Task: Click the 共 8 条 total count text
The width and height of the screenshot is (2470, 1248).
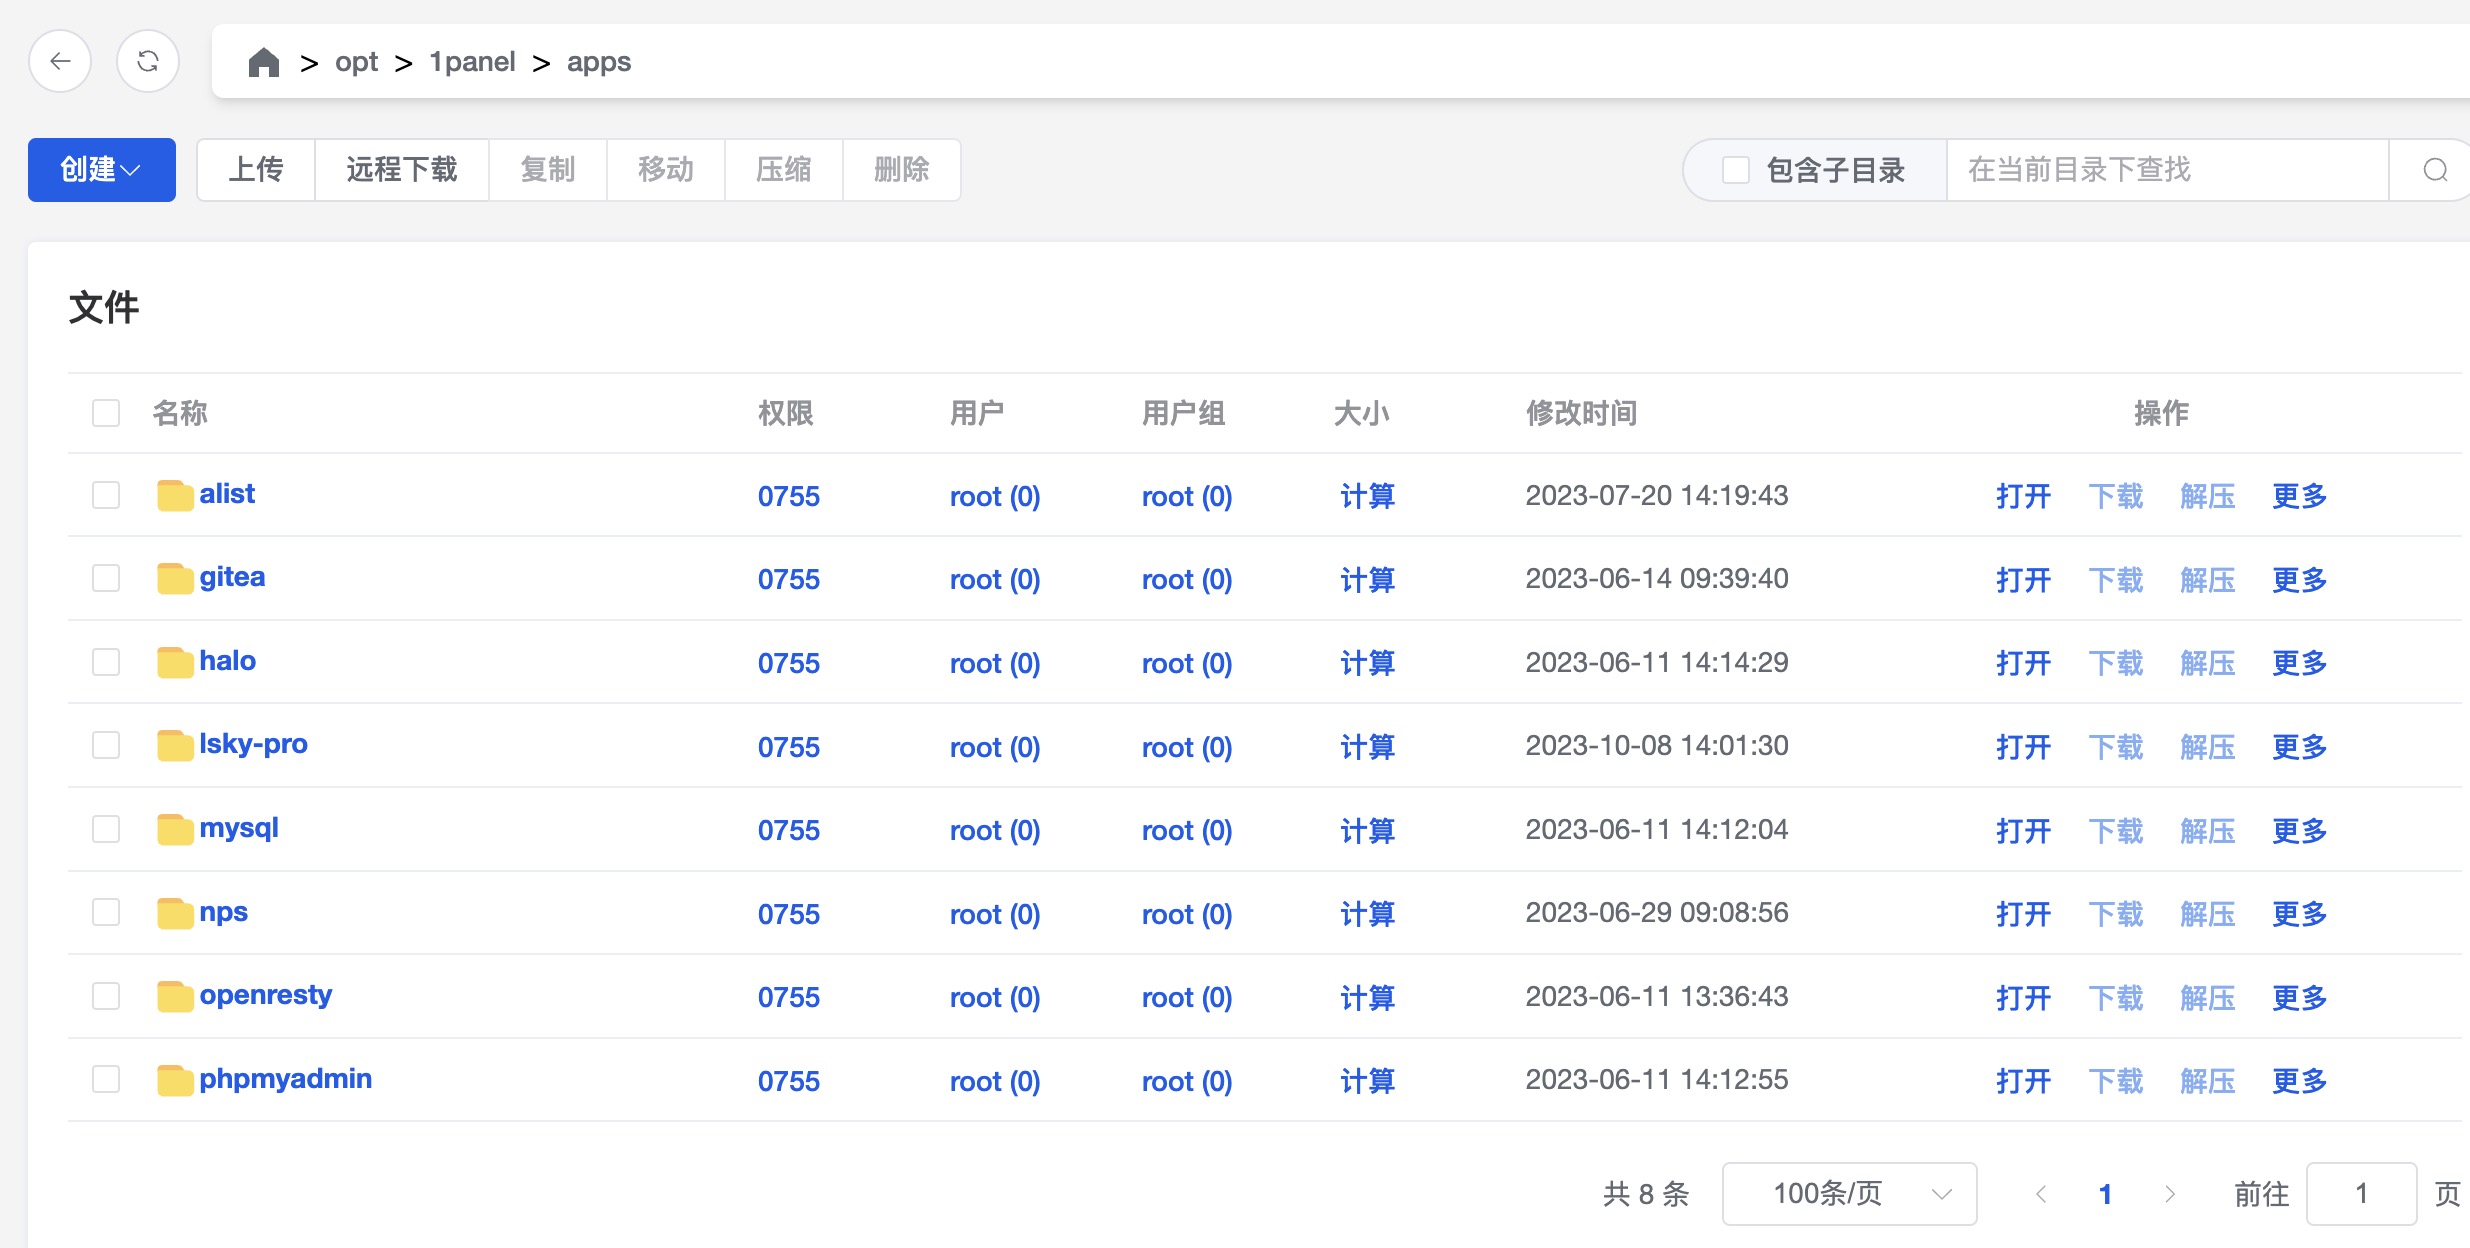Action: [x=1646, y=1194]
